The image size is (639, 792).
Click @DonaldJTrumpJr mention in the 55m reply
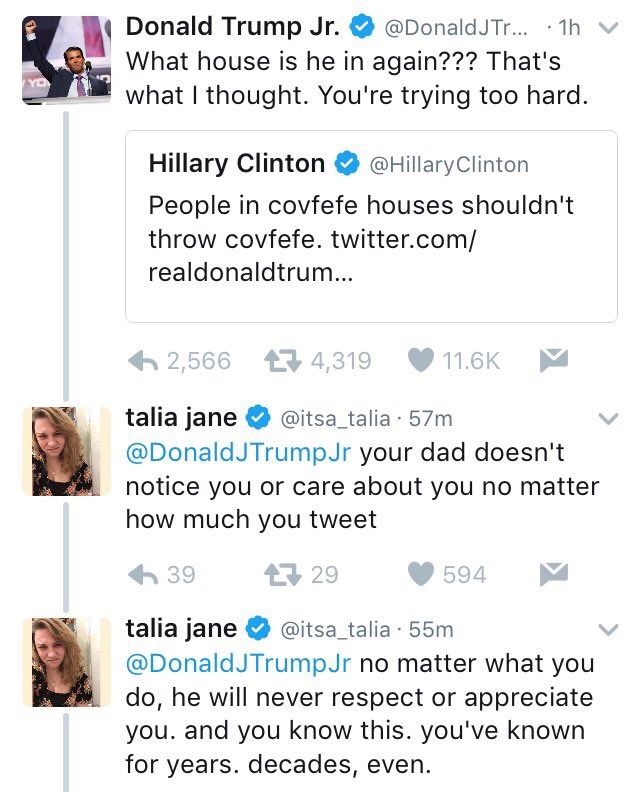[x=238, y=664]
